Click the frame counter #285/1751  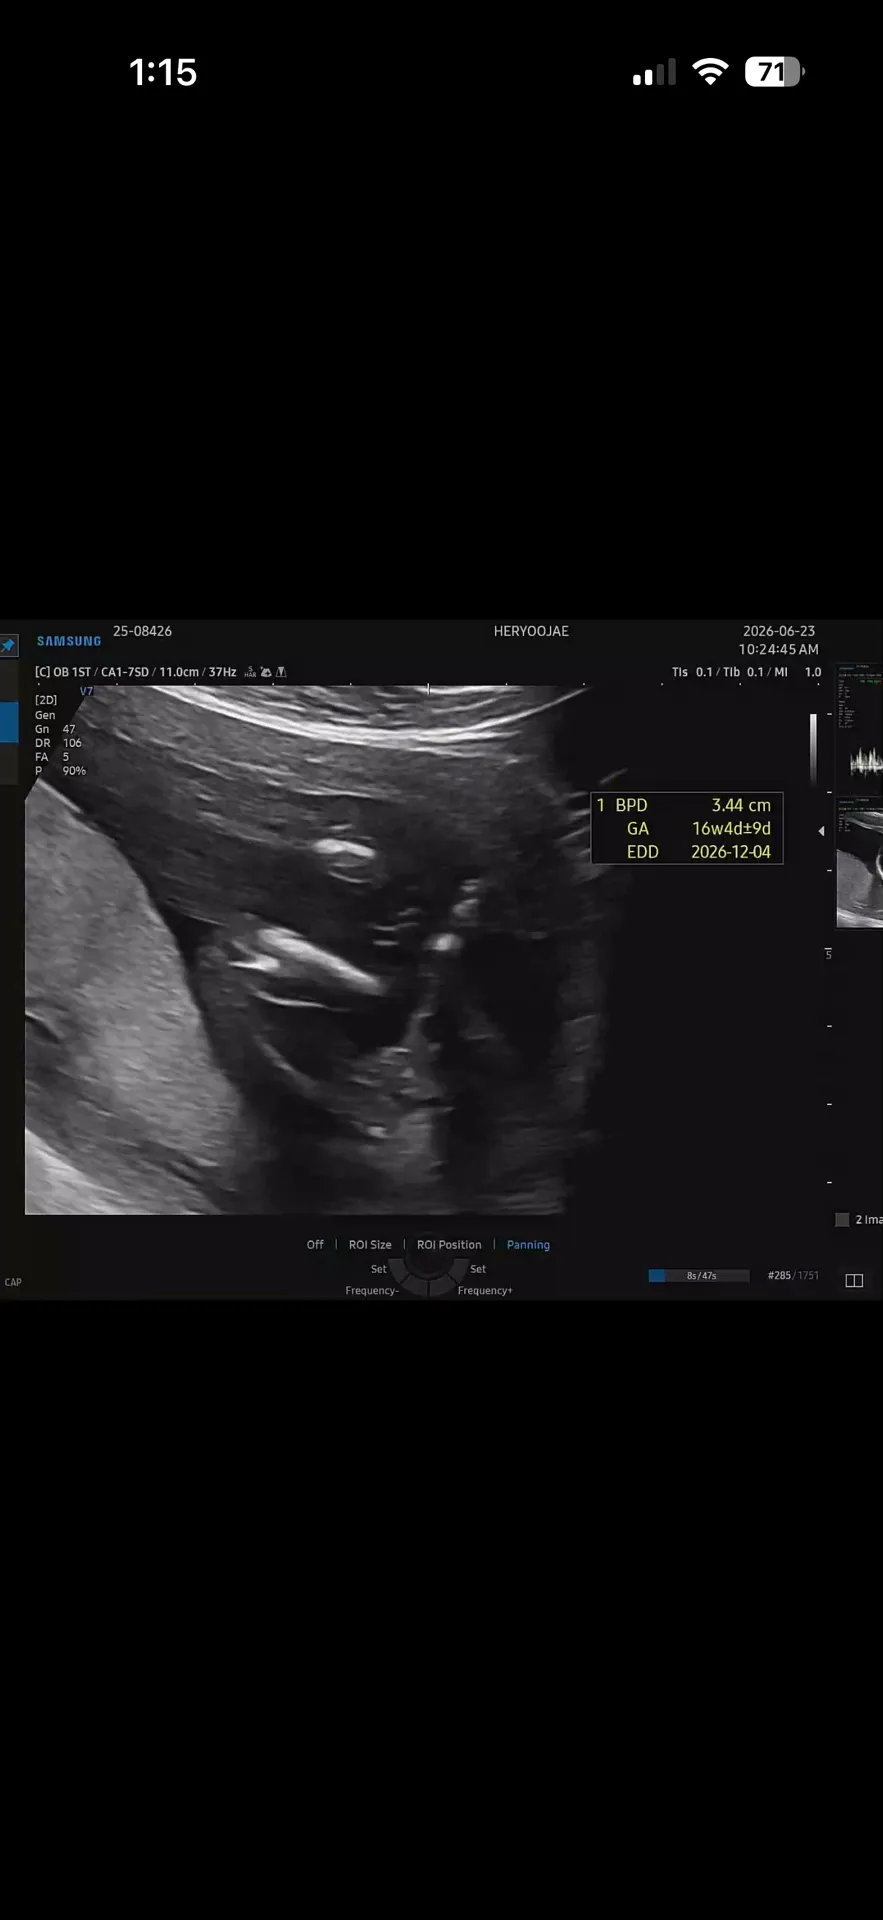click(793, 1275)
